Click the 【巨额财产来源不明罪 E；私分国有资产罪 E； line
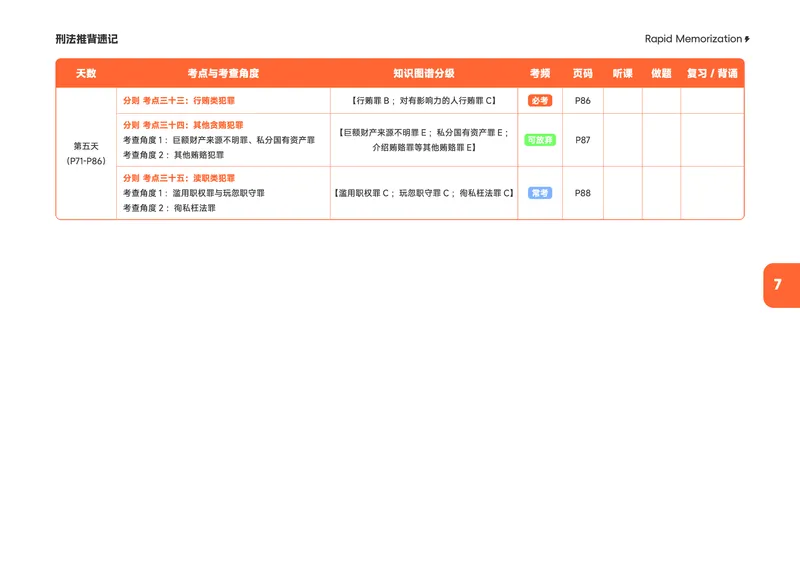 point(424,133)
